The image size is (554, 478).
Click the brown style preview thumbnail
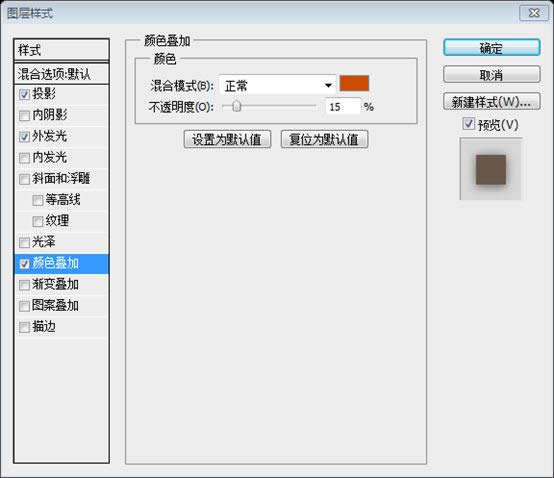491,169
